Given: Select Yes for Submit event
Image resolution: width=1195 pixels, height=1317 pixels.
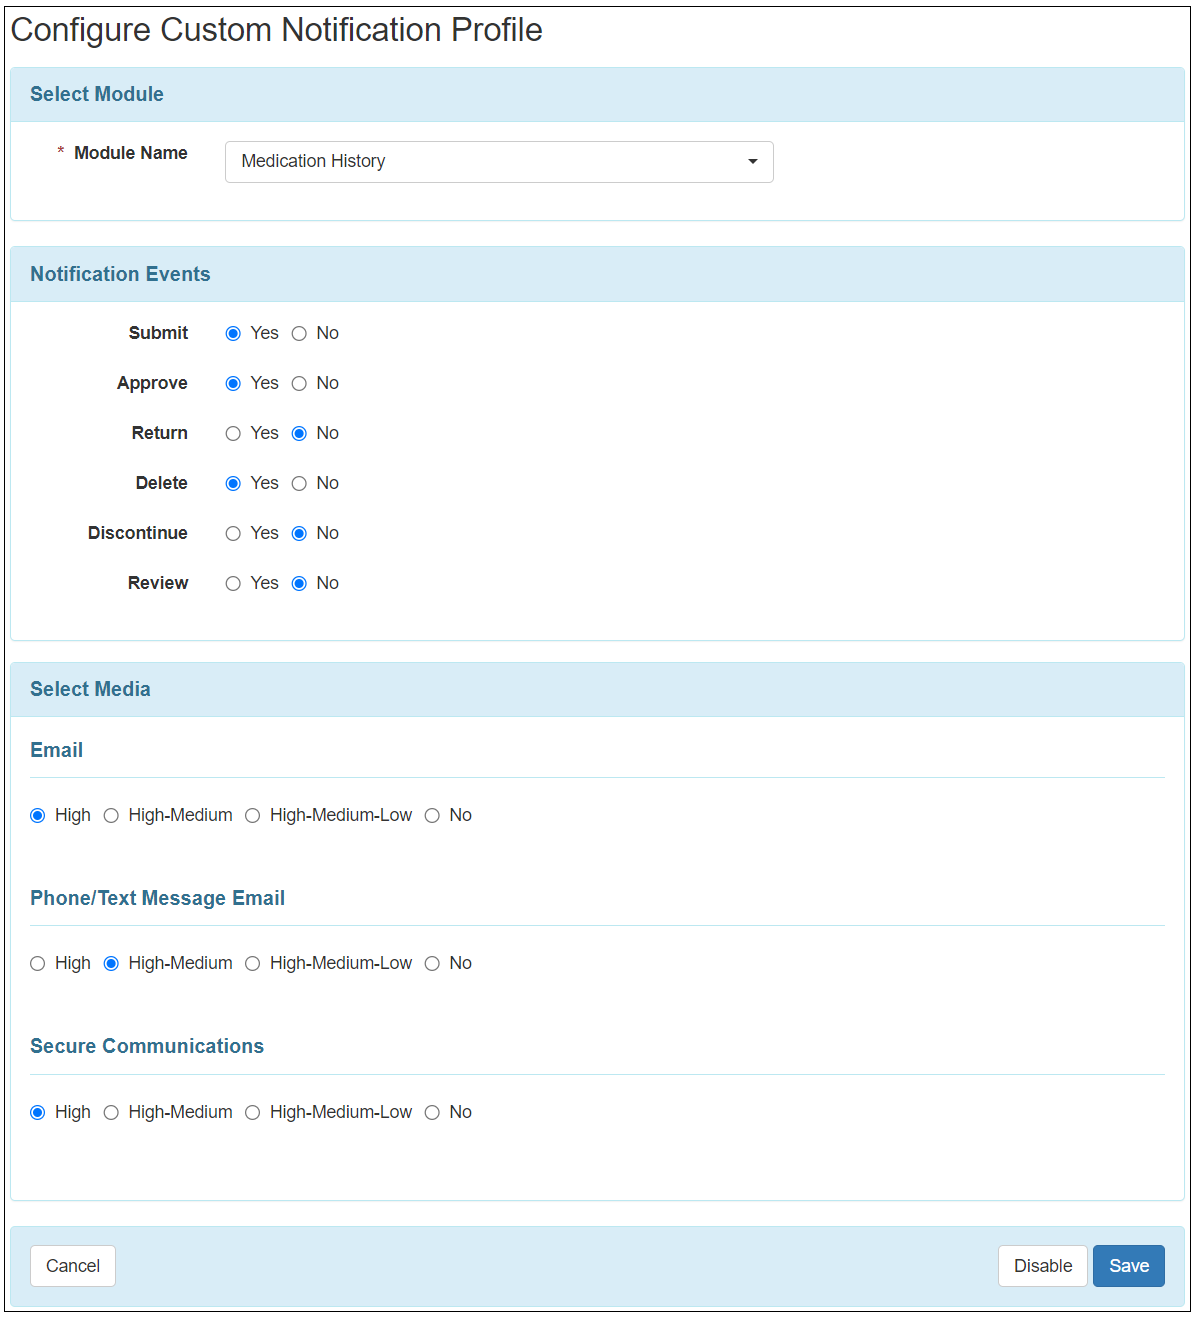Looking at the screenshot, I should (233, 334).
